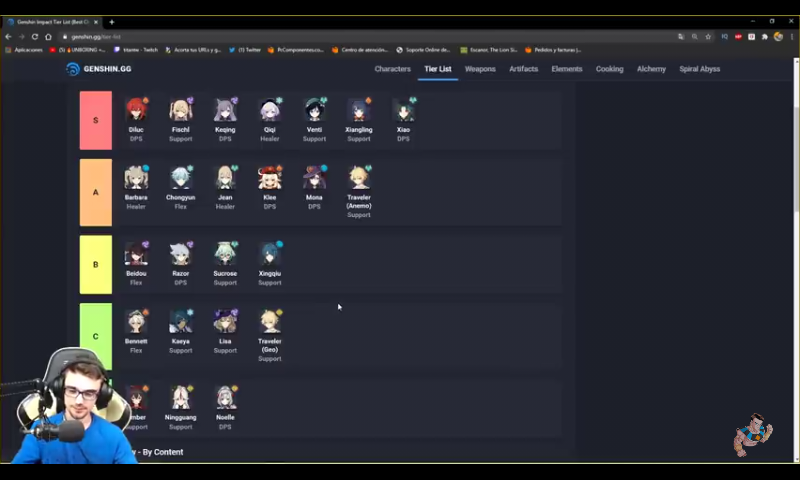The image size is (800, 480).
Task: Click the browser home button
Action: point(48,37)
